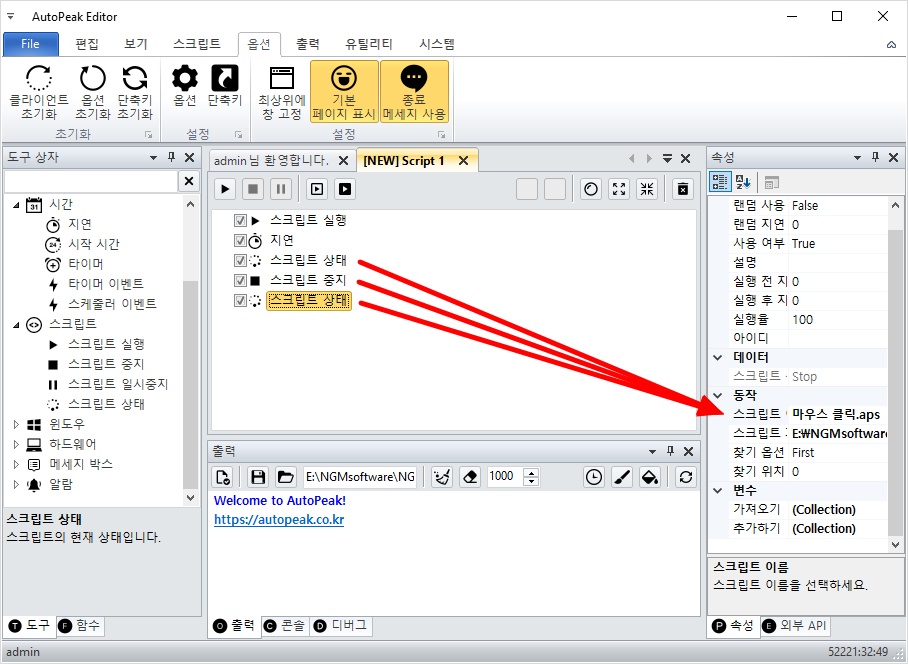Switch to the 외부 API tab

794,626
